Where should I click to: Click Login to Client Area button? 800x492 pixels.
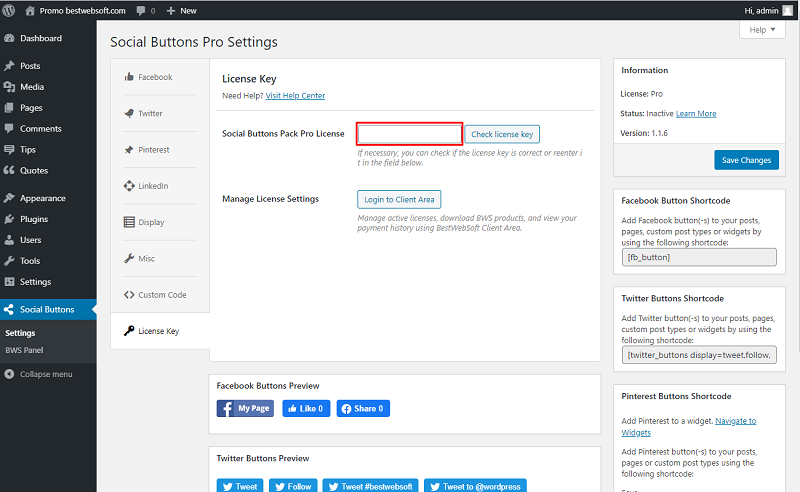click(399, 200)
